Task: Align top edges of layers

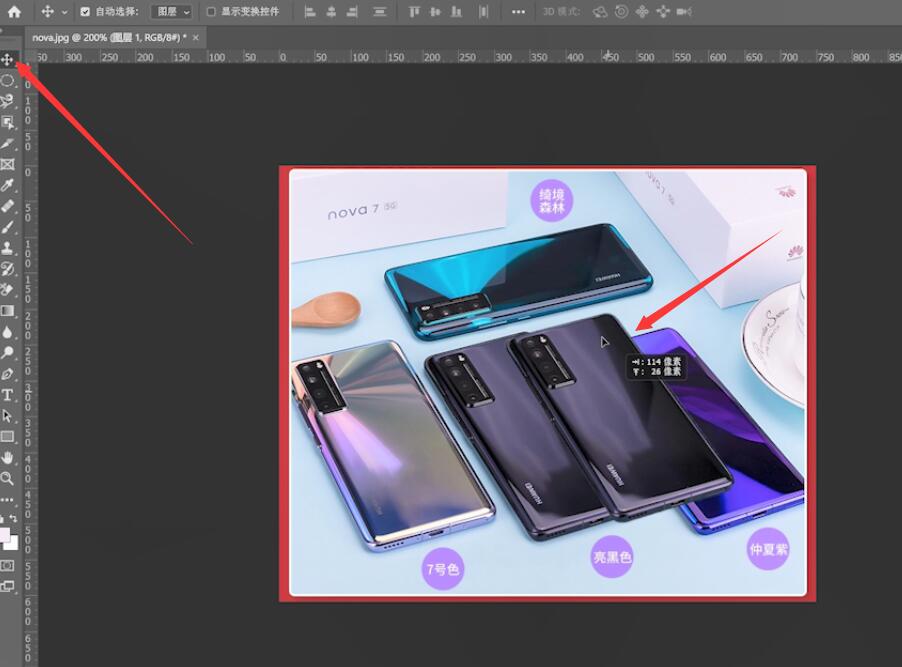Action: tap(414, 12)
